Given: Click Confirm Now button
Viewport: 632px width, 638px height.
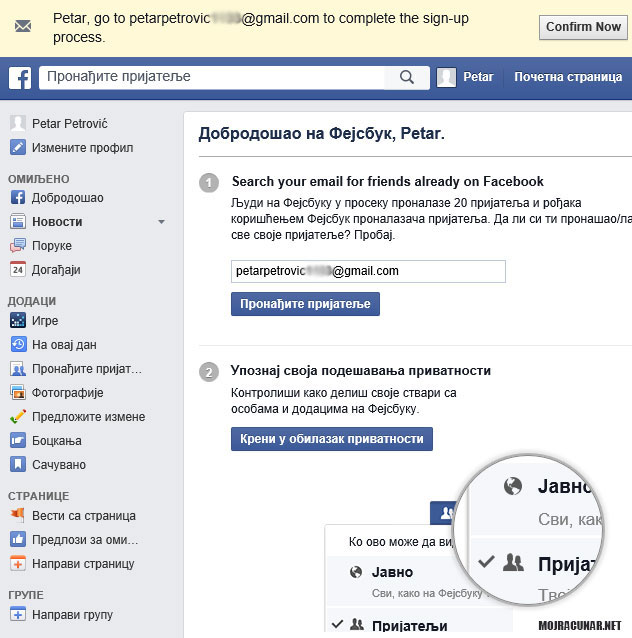Looking at the screenshot, I should (x=583, y=27).
